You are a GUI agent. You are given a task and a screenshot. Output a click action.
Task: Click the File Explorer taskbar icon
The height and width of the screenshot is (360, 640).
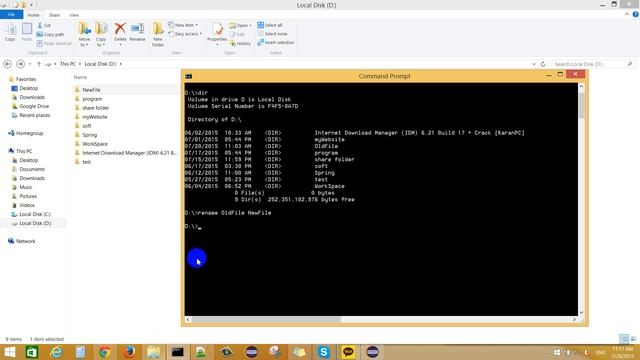153,352
